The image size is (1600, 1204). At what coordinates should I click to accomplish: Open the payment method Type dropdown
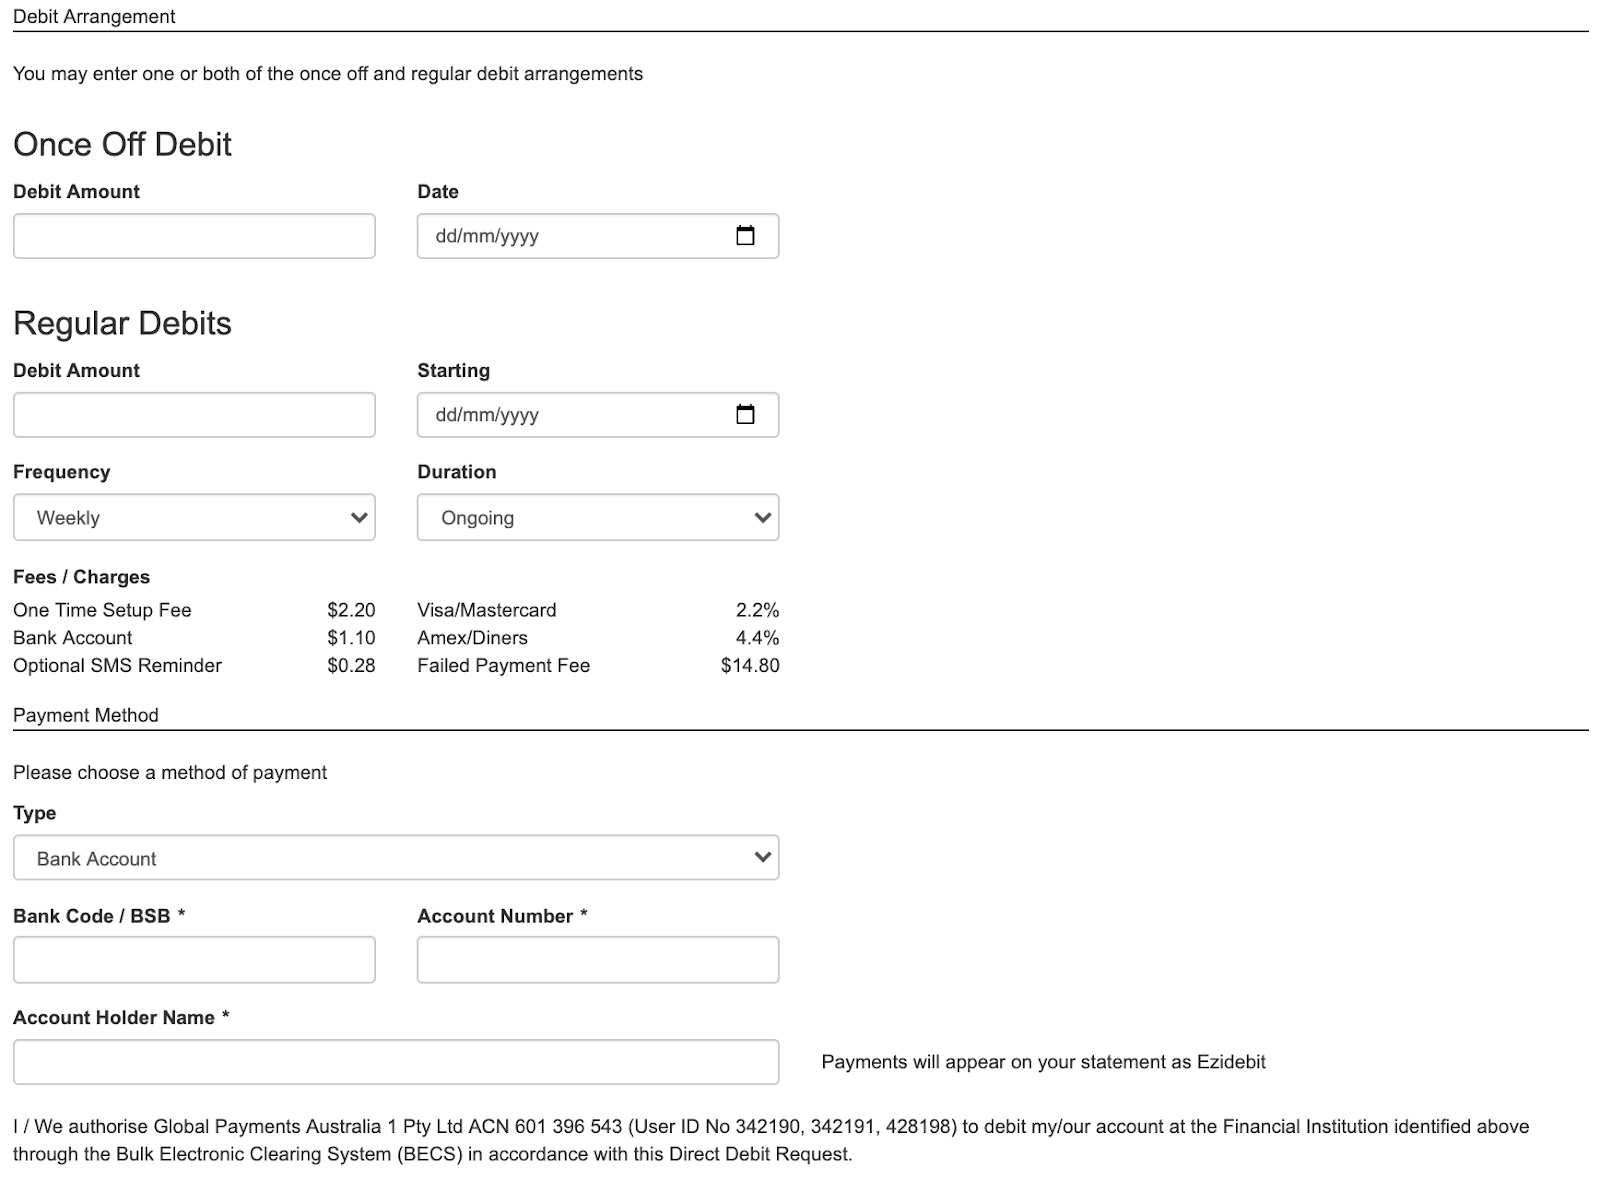(396, 857)
